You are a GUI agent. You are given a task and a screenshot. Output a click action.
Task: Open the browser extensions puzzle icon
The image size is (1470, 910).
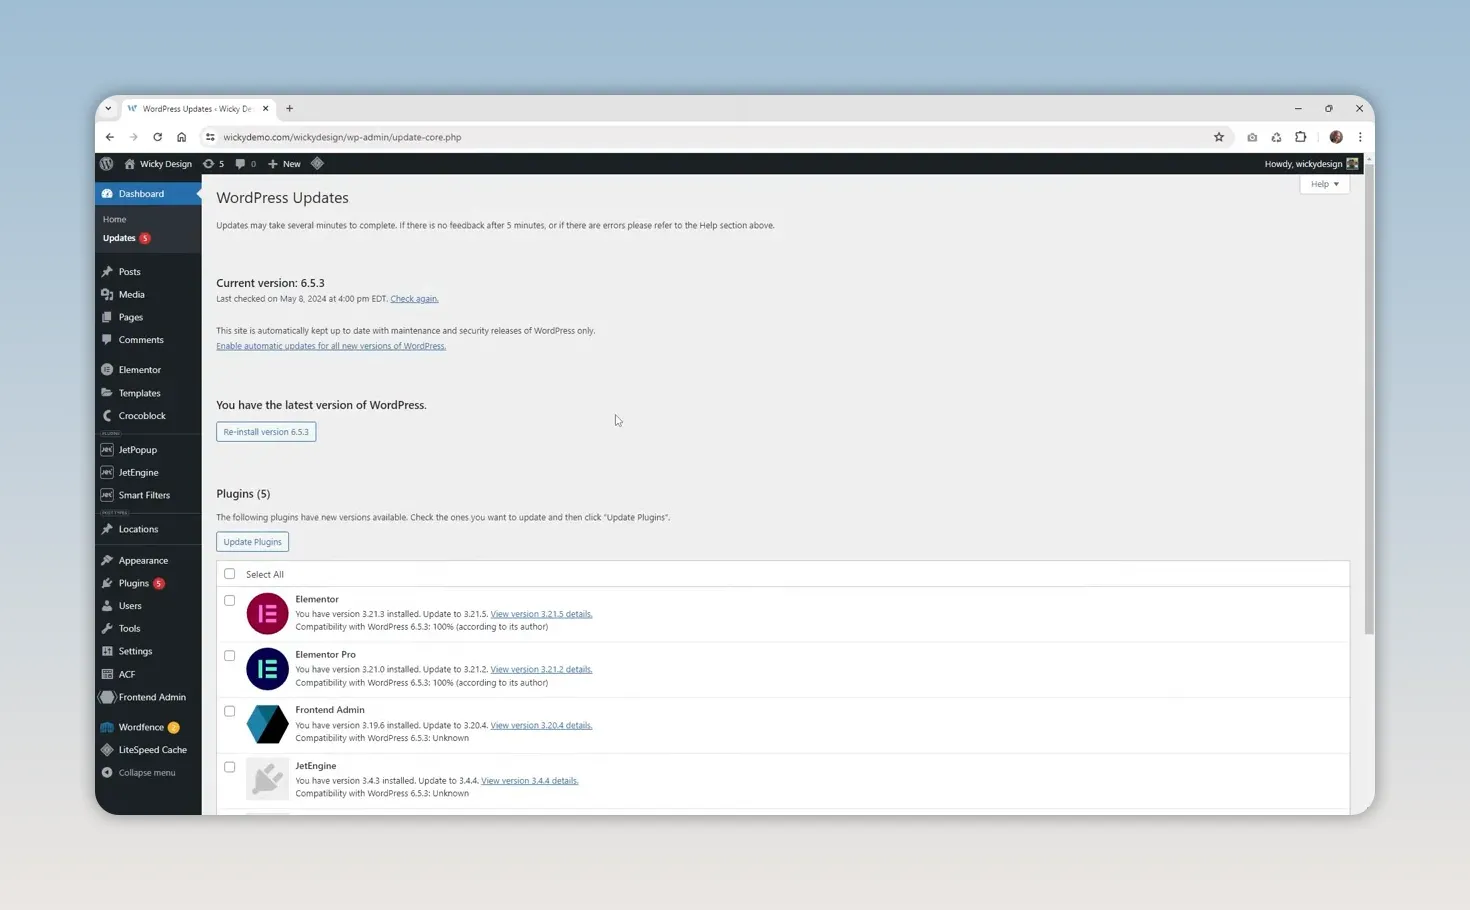click(1300, 137)
